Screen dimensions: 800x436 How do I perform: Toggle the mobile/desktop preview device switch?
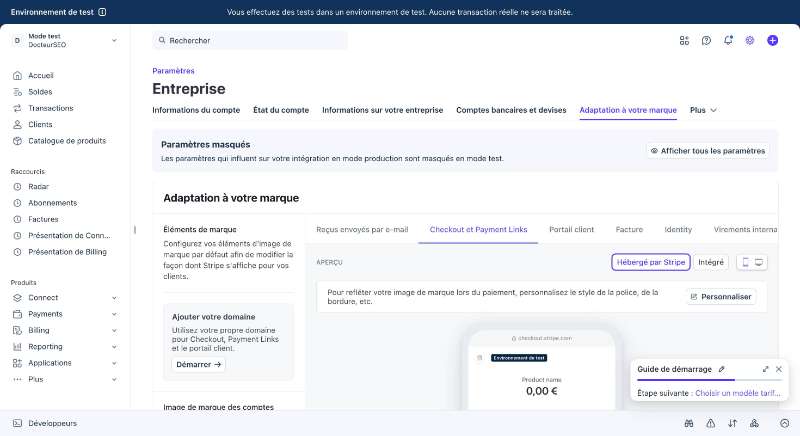(752, 262)
